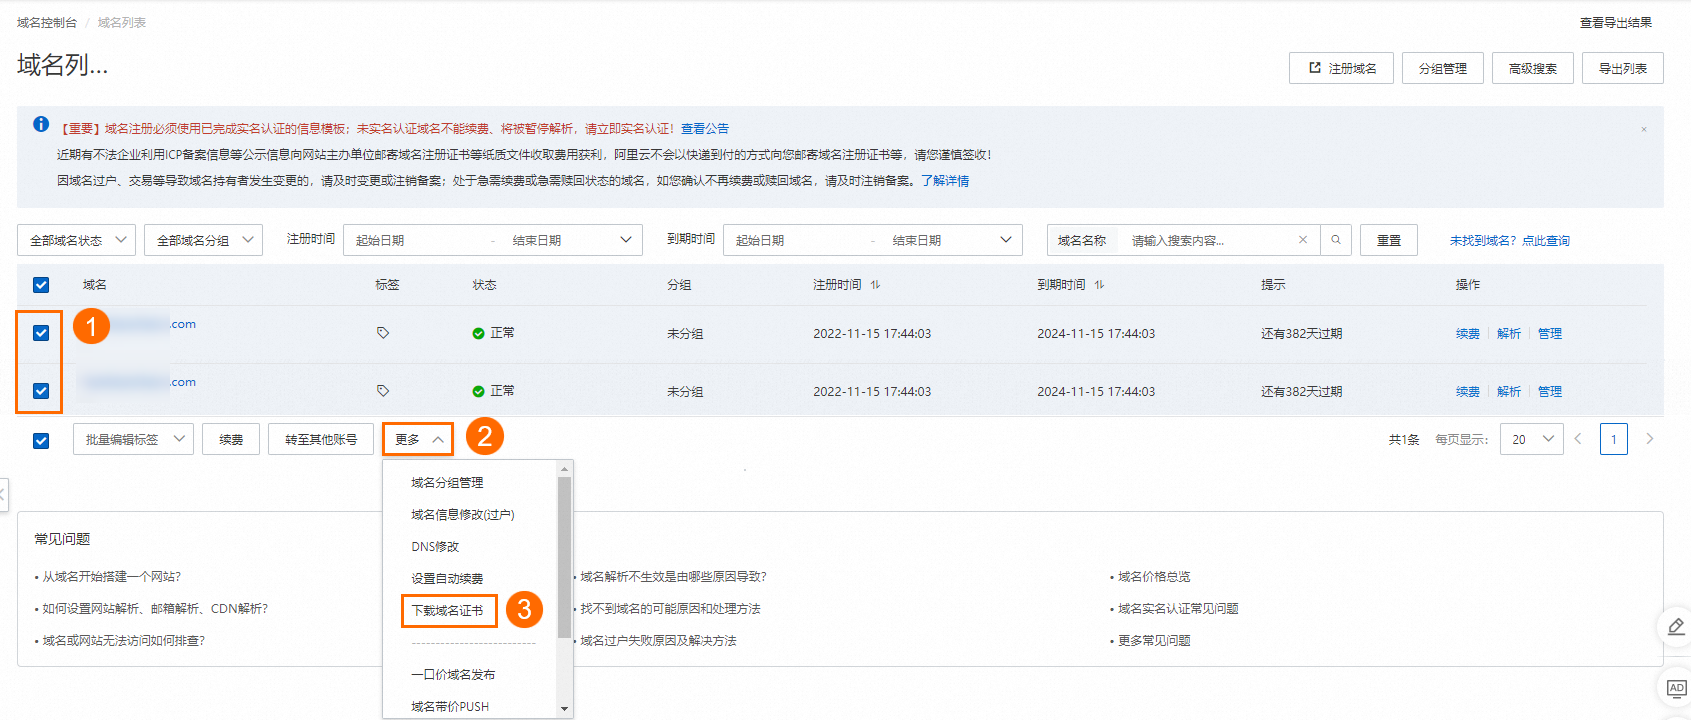
Task: Open FAQ 更多常见问题
Action: pyautogui.click(x=1154, y=641)
